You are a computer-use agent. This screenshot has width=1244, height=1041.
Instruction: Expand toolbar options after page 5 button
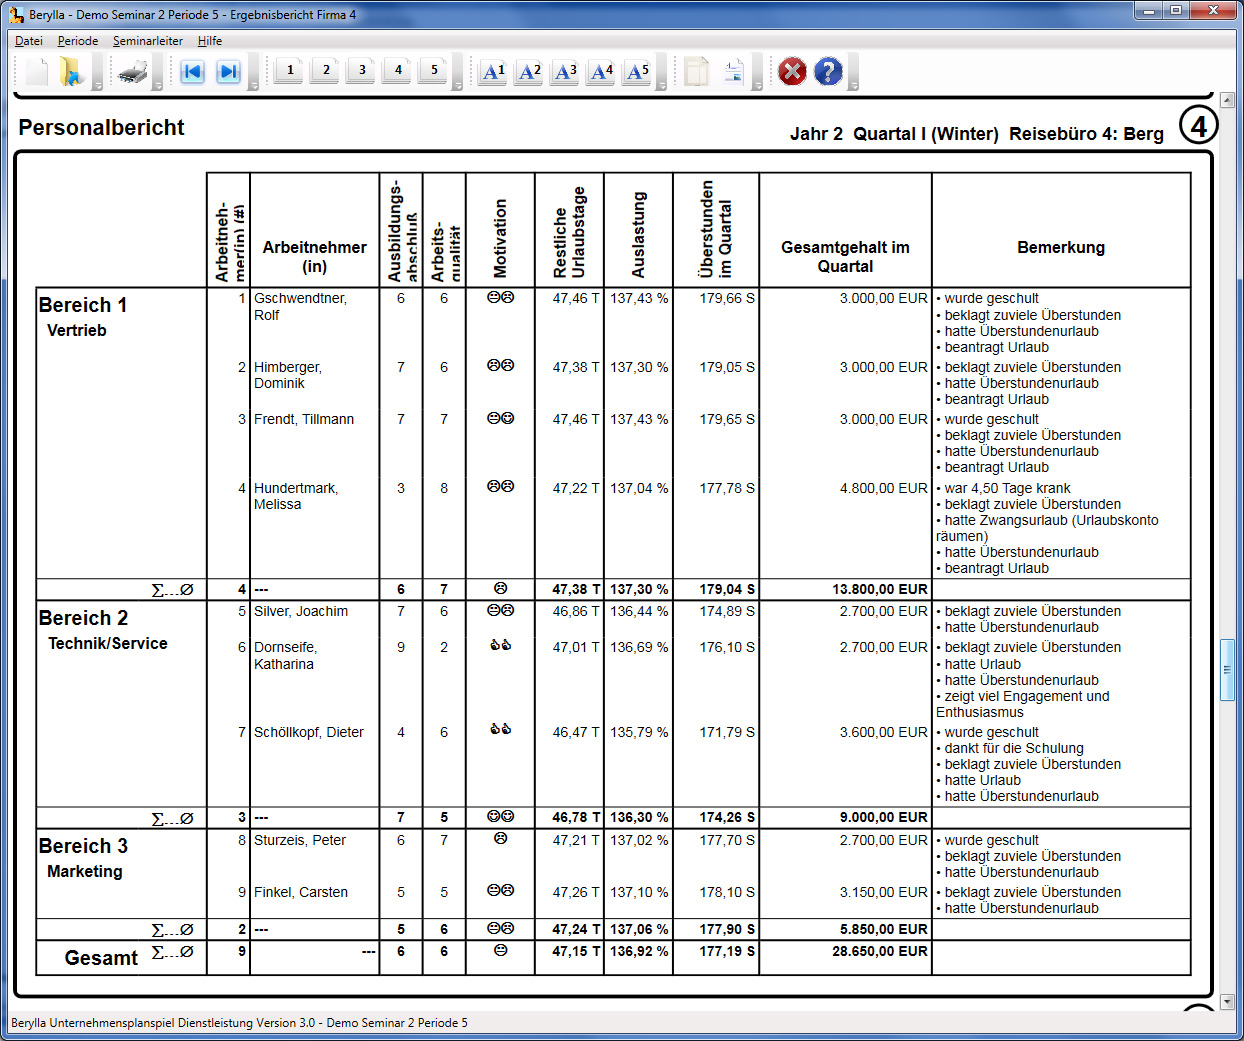coord(458,72)
